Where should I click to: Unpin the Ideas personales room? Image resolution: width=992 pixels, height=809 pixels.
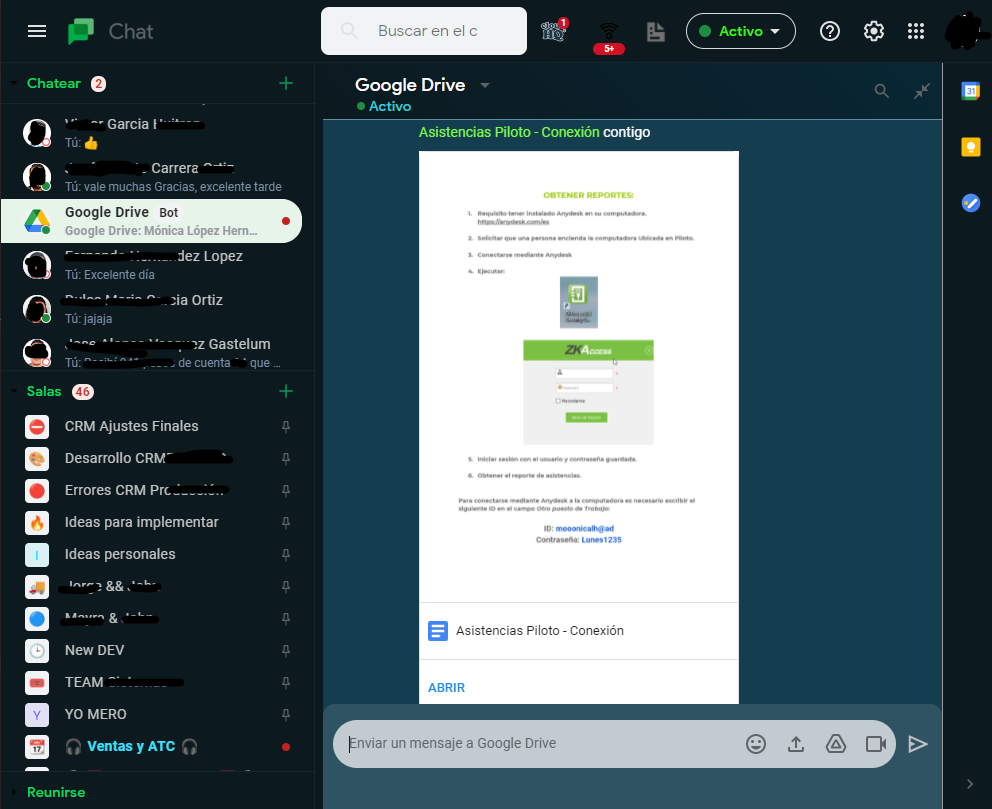click(286, 554)
